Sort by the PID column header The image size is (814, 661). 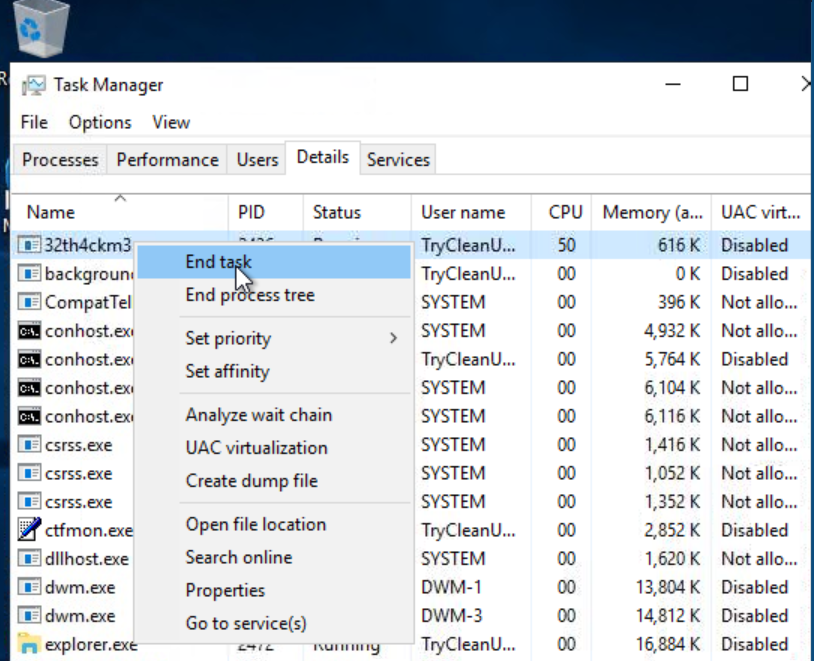point(266,212)
